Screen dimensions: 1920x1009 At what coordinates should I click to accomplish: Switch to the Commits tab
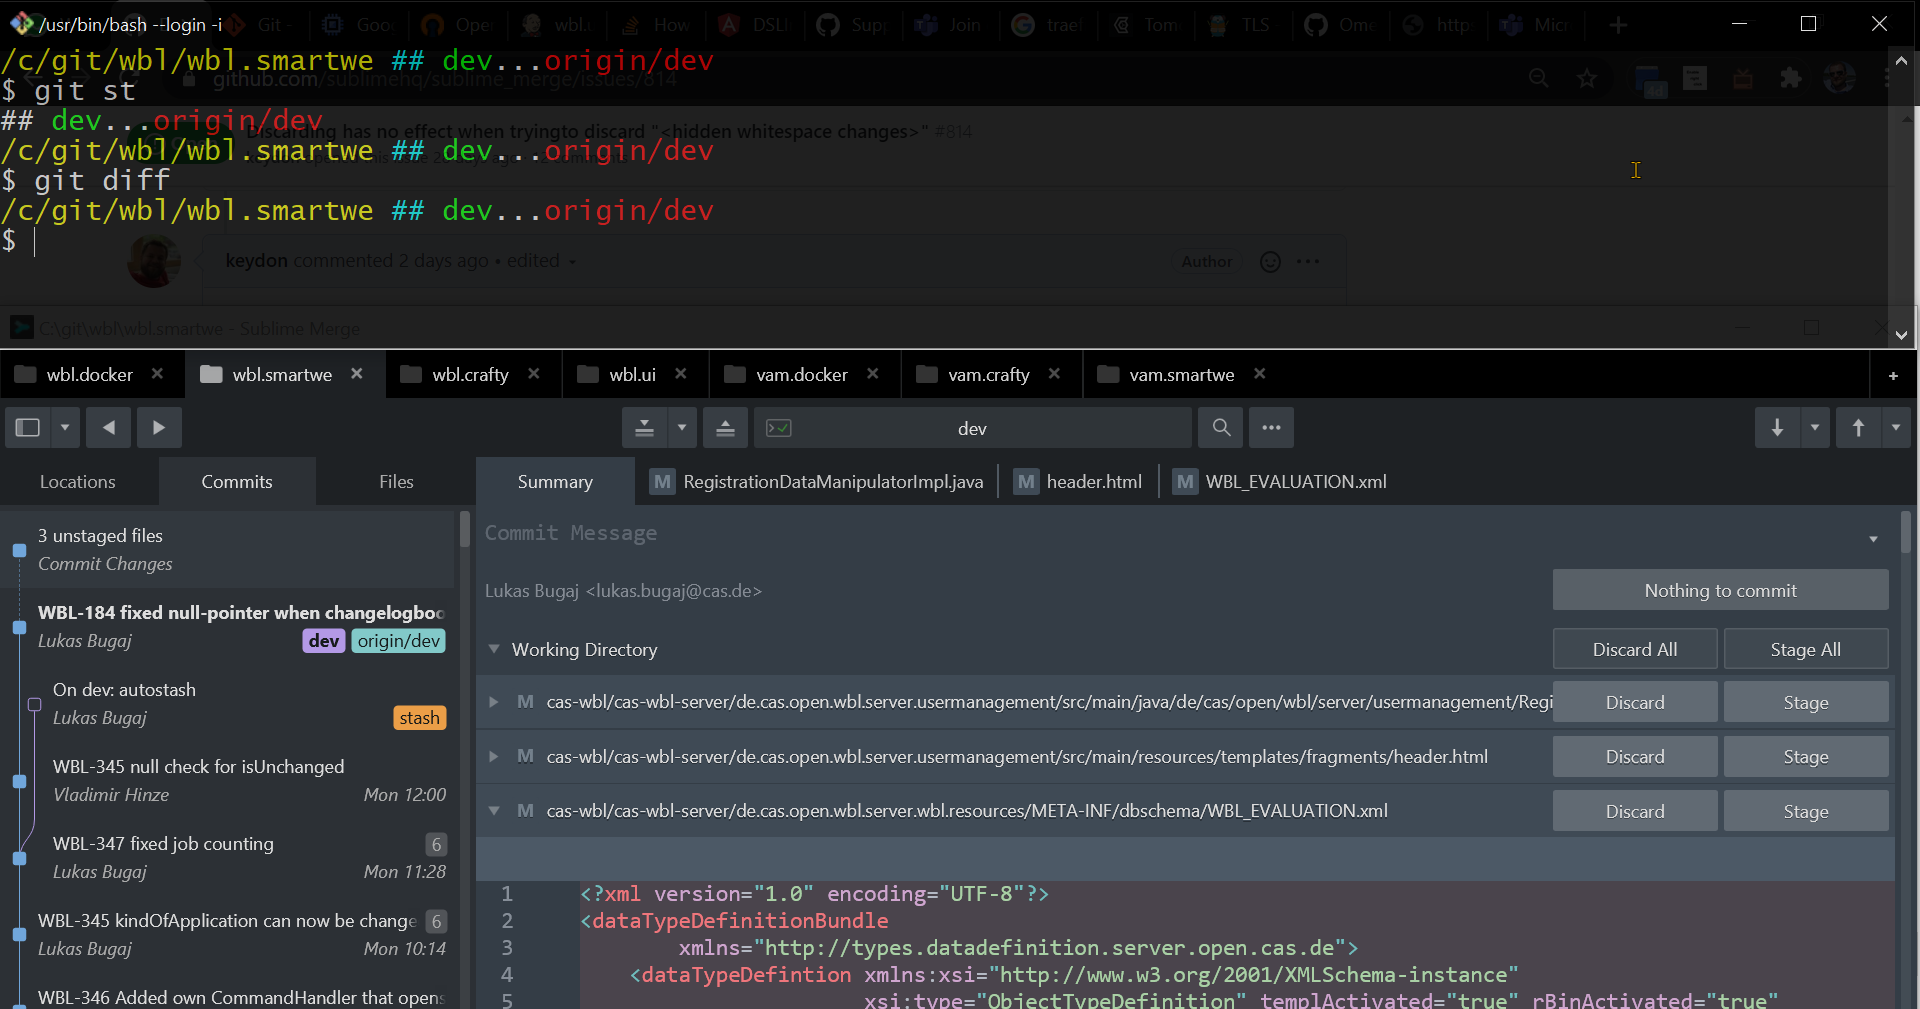coord(236,481)
